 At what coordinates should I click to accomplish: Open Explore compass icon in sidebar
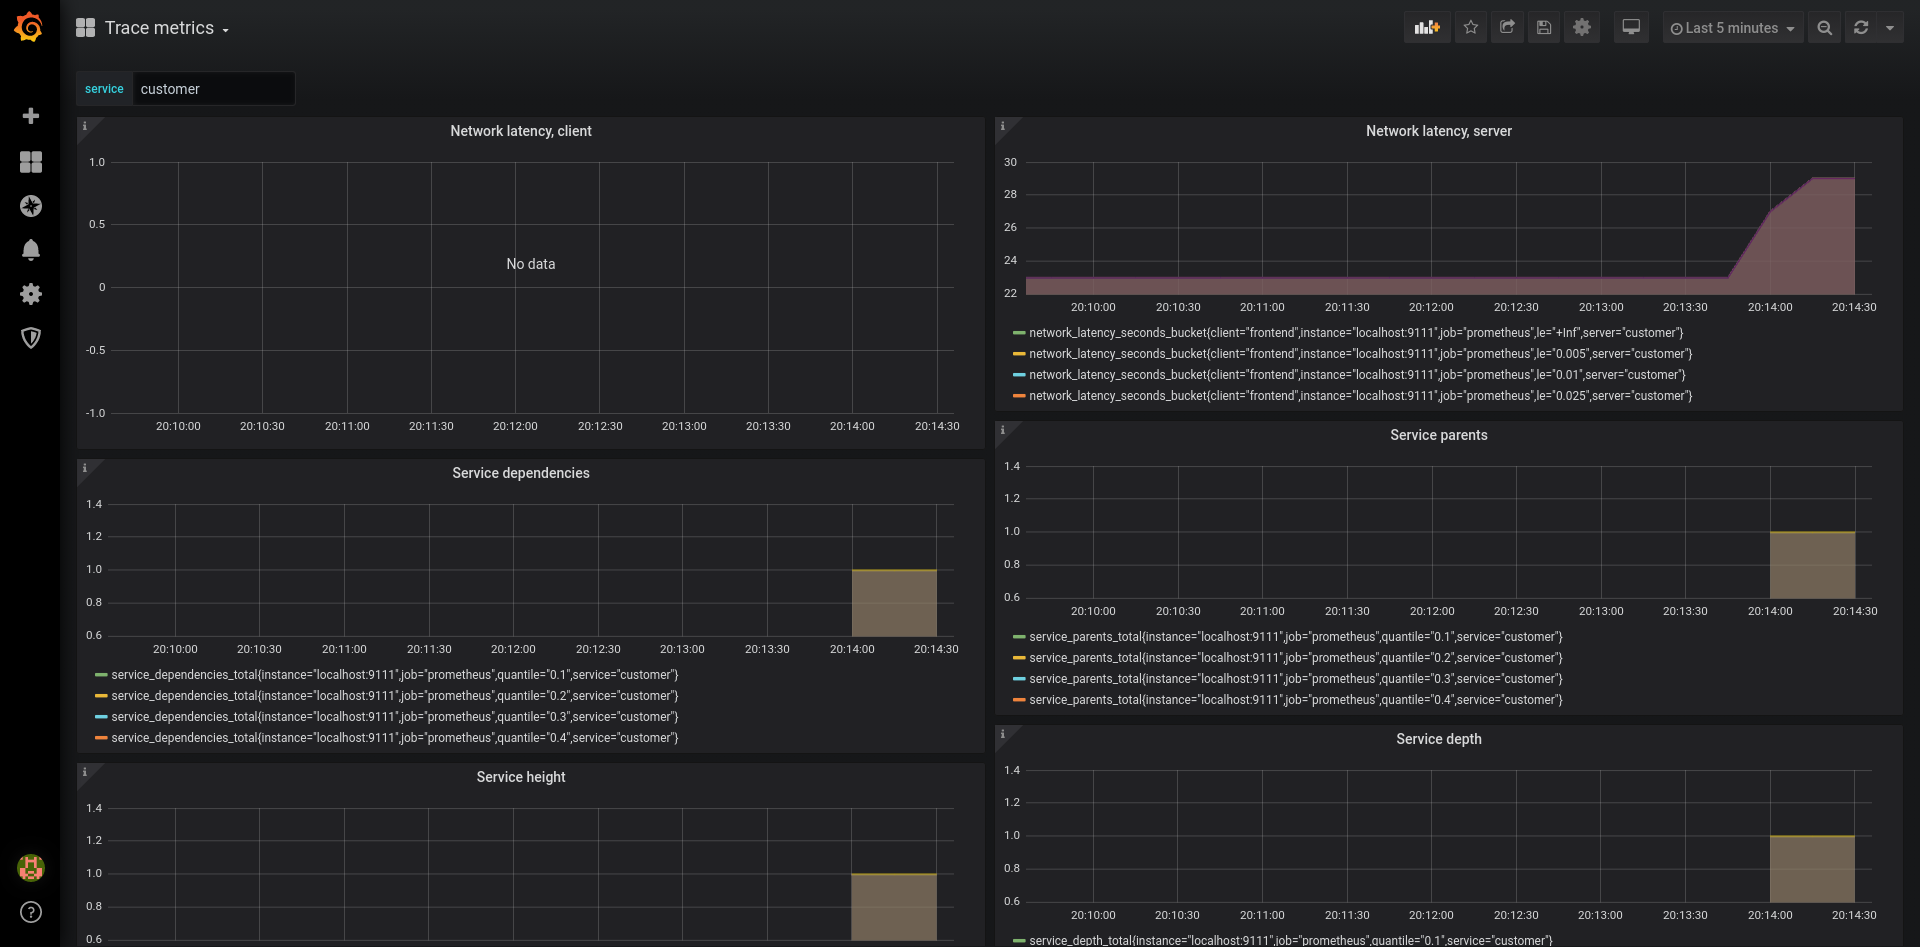pyautogui.click(x=31, y=206)
